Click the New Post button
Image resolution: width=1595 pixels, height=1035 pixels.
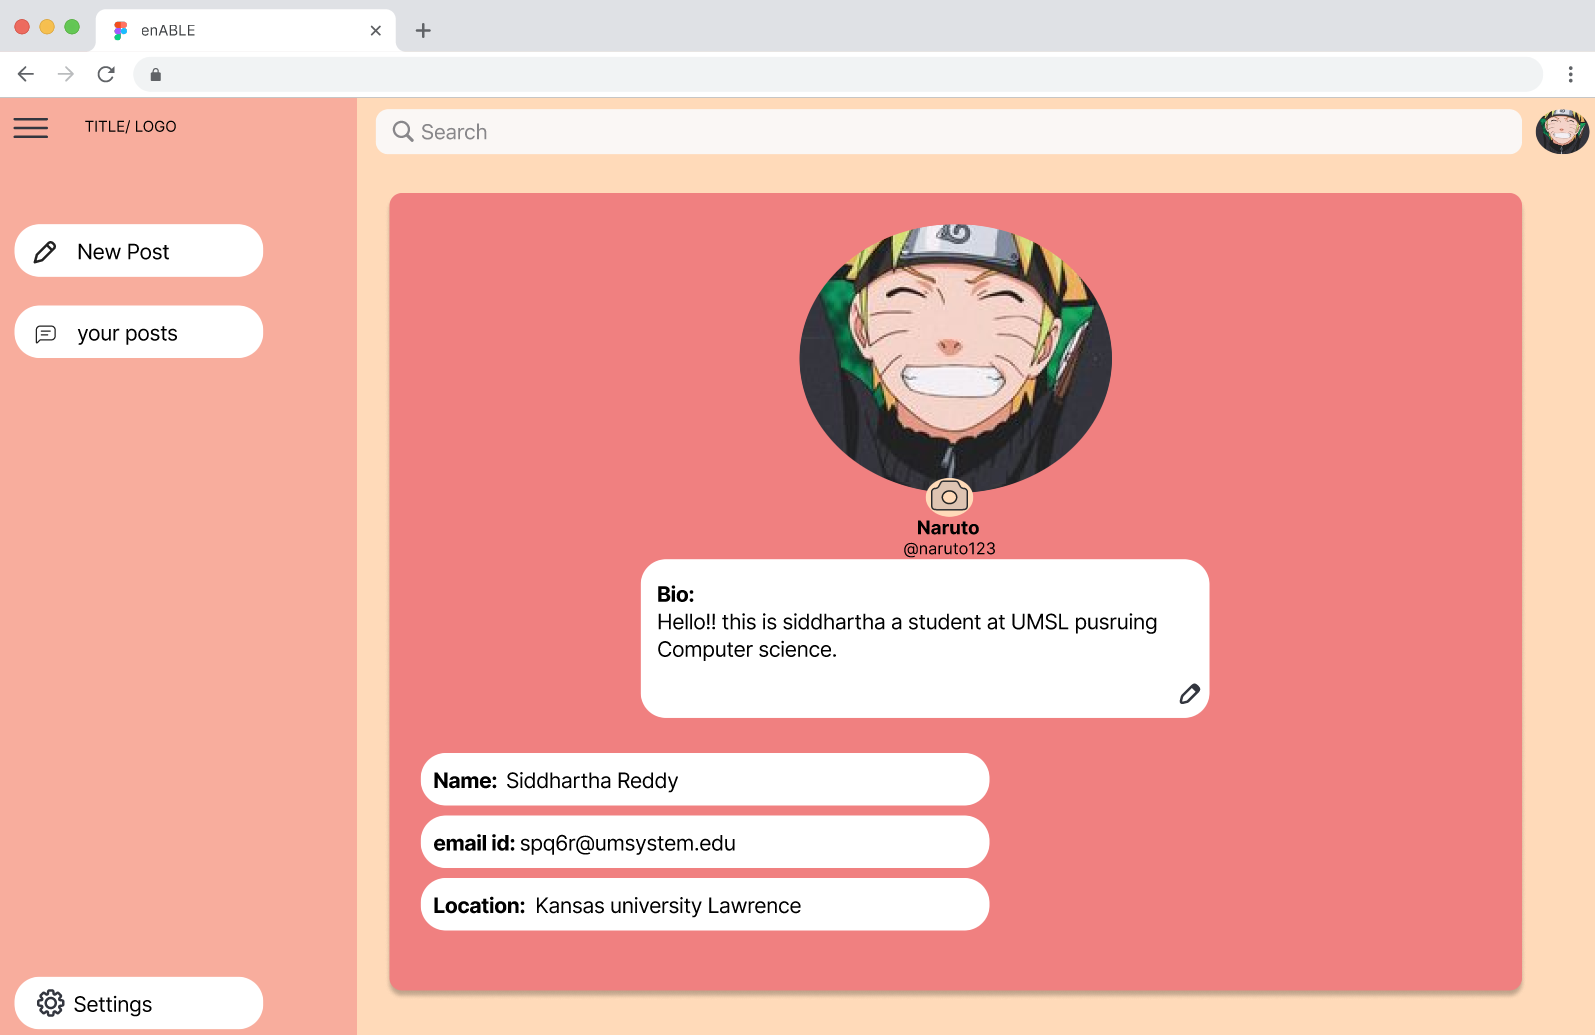(x=139, y=251)
